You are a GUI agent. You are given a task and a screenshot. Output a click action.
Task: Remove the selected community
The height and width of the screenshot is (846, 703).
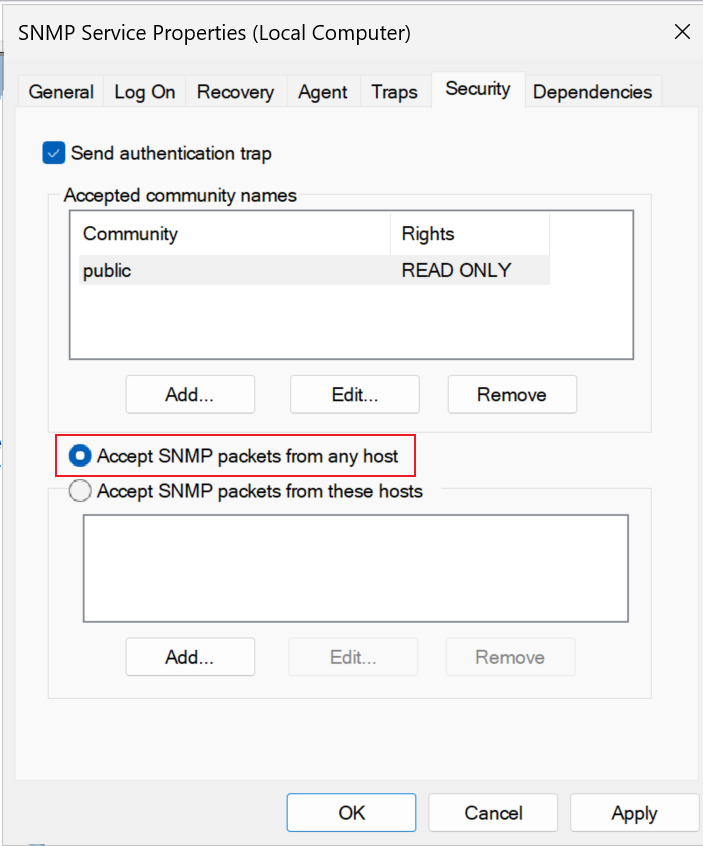tap(512, 394)
